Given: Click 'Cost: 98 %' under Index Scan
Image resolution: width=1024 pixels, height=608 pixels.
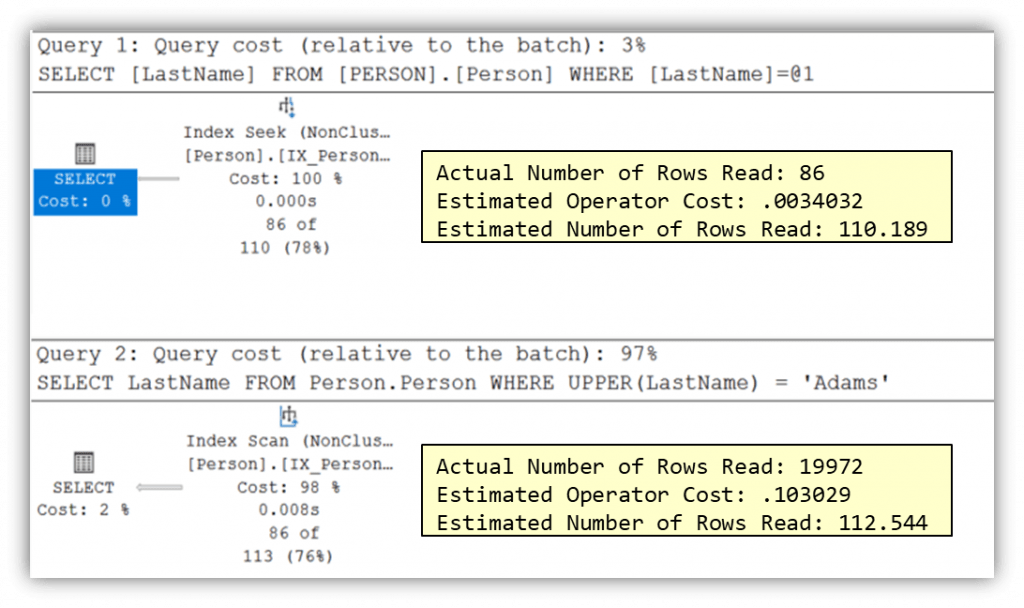Looking at the screenshot, I should (x=287, y=487).
